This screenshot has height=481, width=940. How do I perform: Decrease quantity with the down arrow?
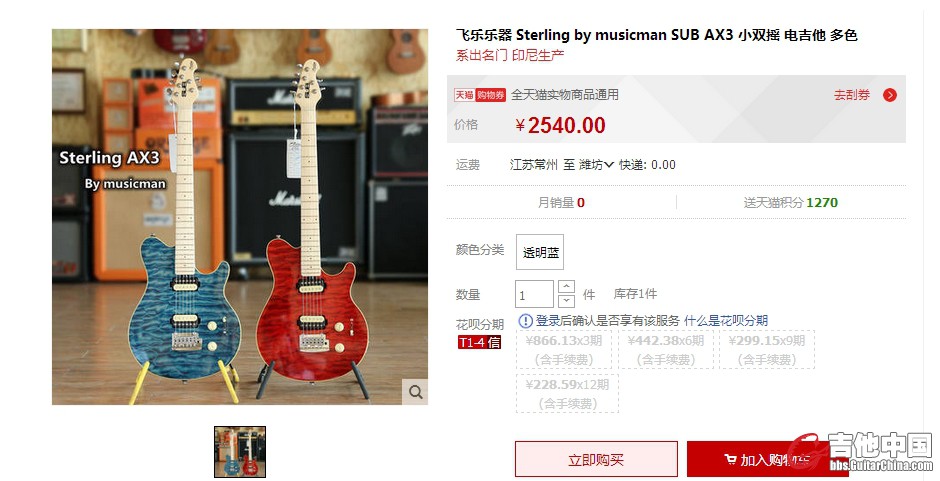click(566, 301)
